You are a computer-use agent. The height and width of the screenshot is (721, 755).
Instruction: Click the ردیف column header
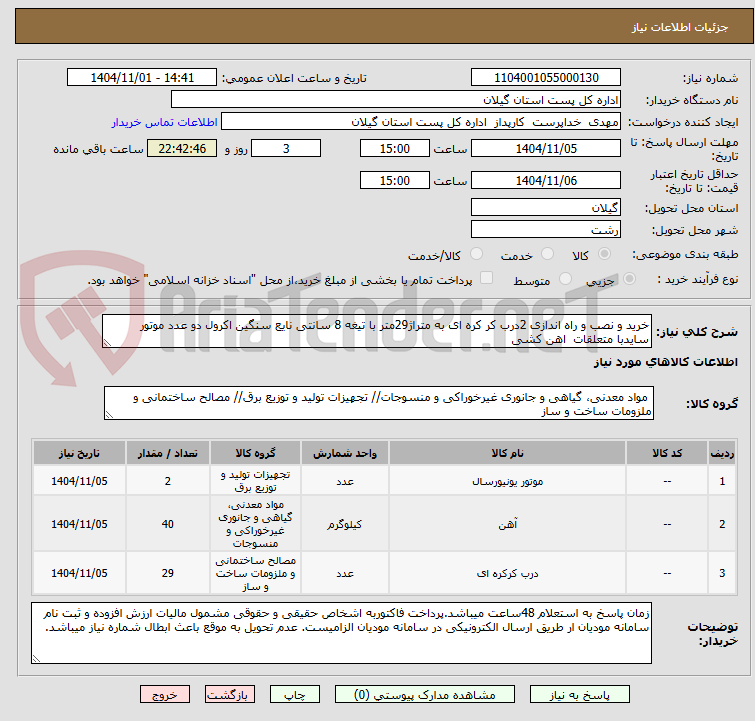tap(722, 453)
